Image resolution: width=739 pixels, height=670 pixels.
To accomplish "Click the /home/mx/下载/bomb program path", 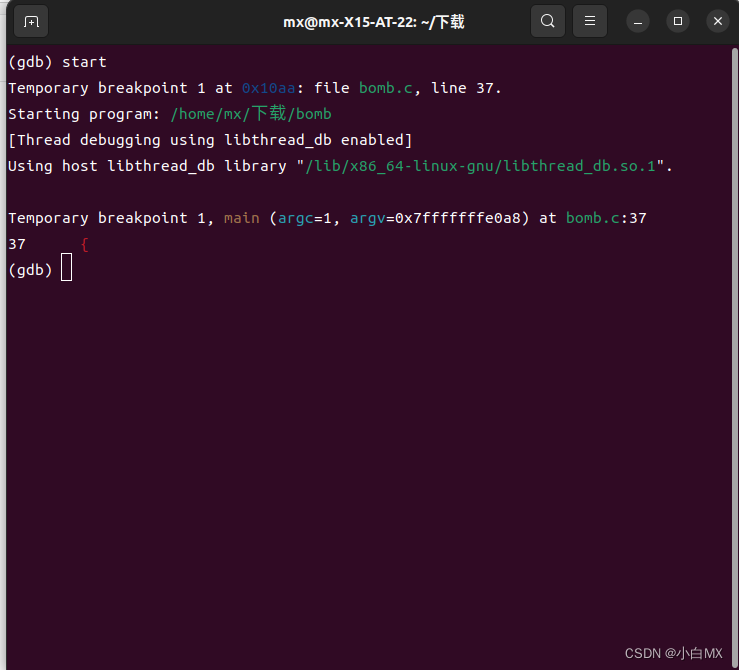I will [251, 114].
